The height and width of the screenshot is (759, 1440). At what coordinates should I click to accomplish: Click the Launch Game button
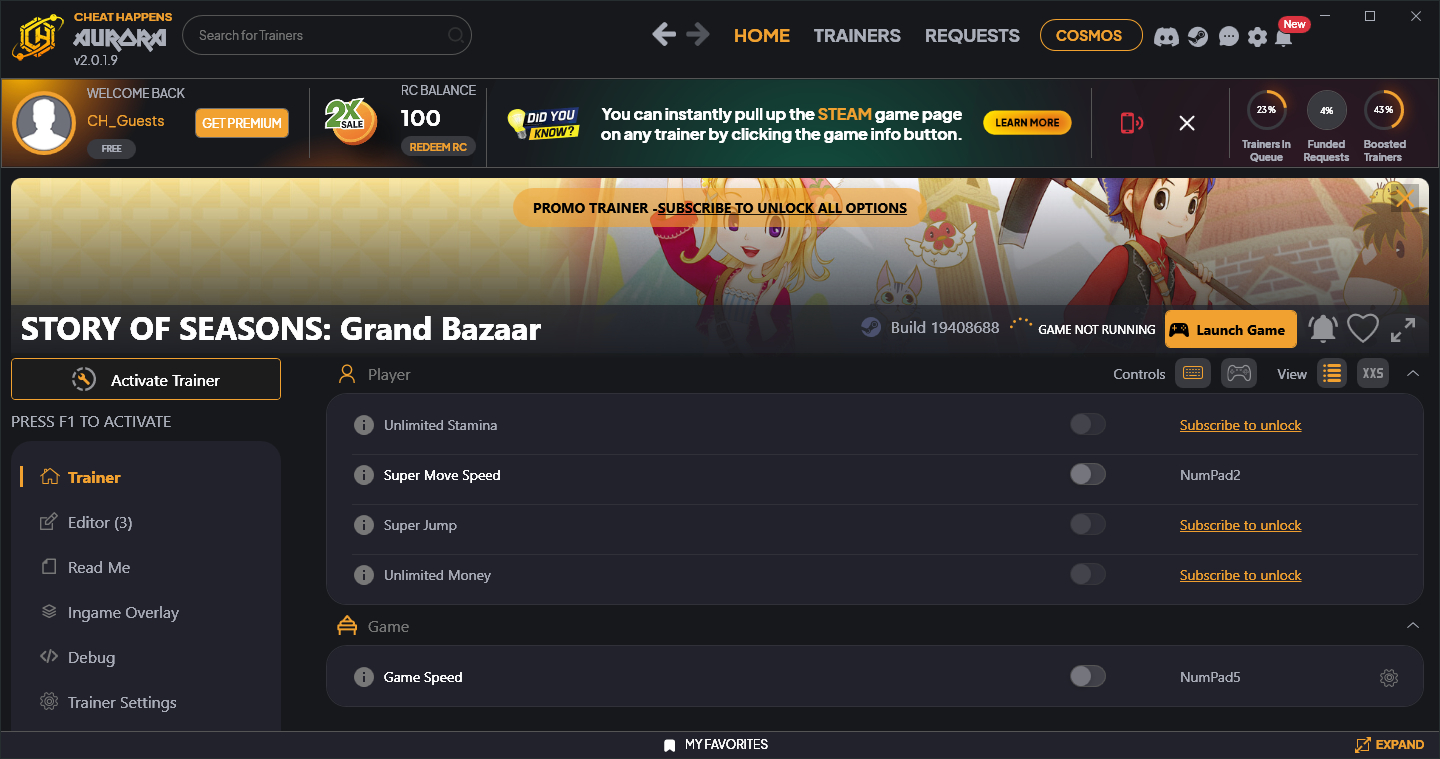[1230, 330]
